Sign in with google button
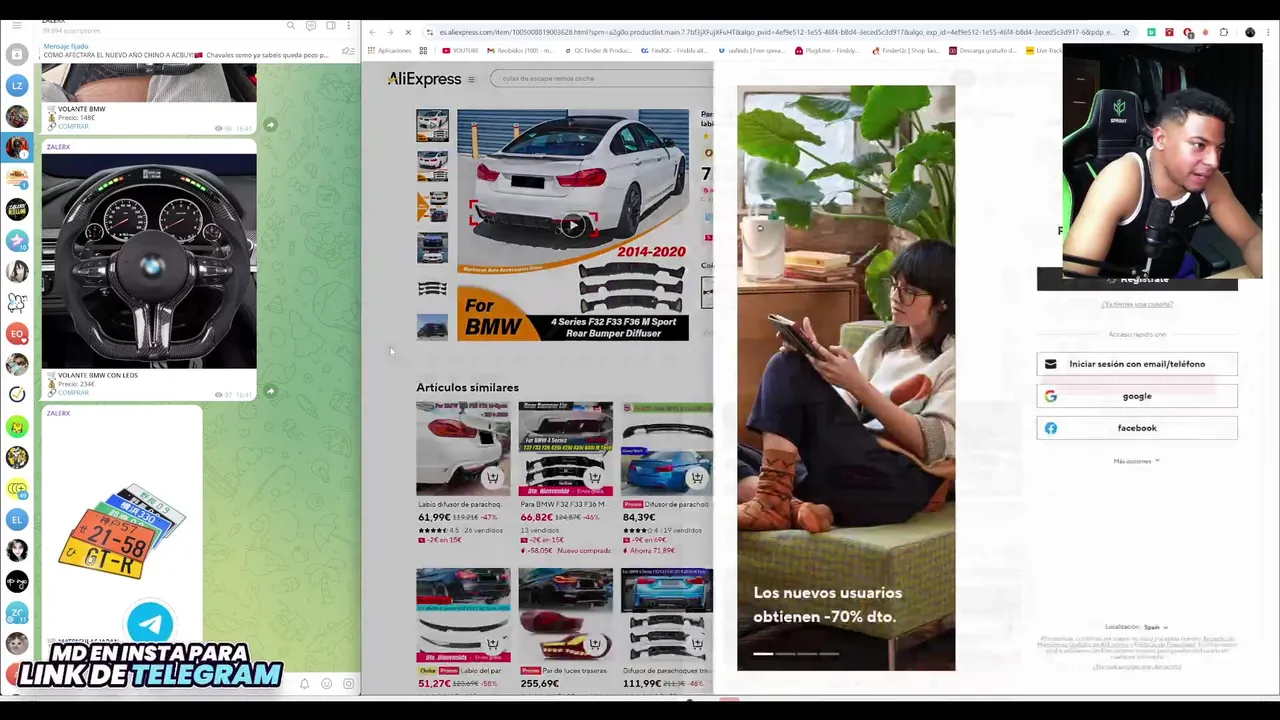 (1137, 396)
